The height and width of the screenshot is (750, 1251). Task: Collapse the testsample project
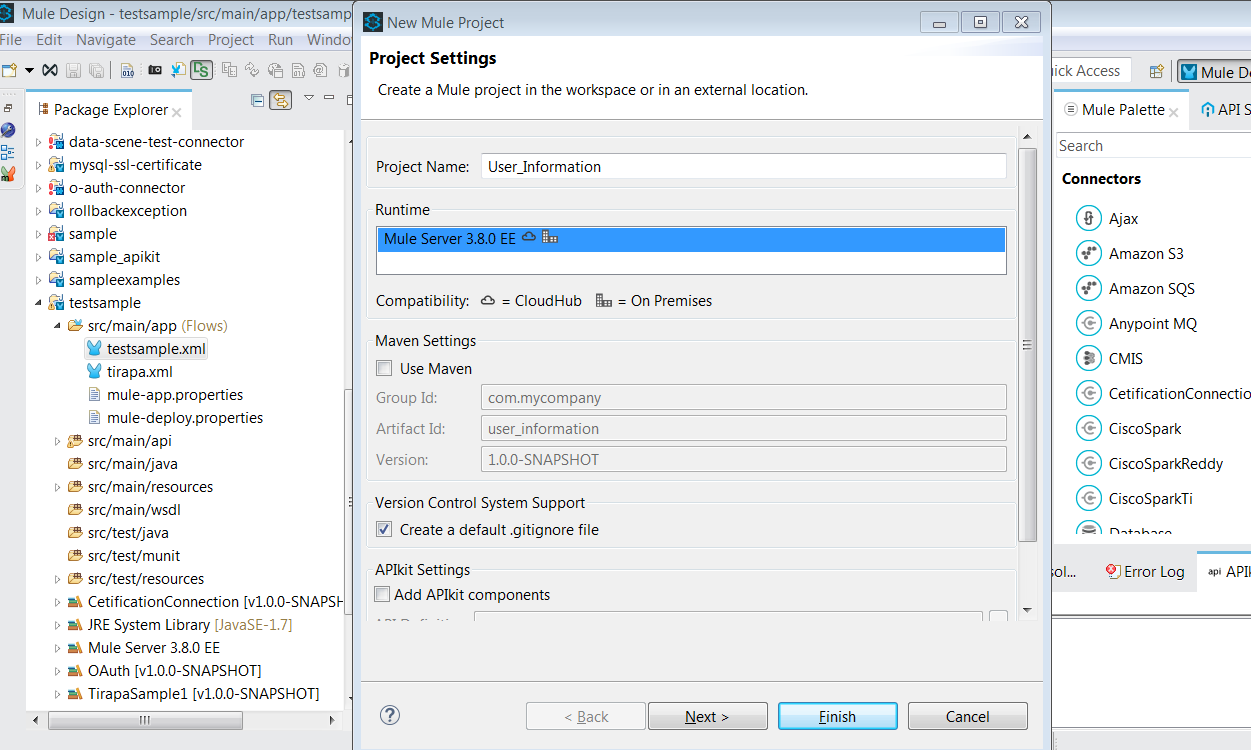pos(39,304)
